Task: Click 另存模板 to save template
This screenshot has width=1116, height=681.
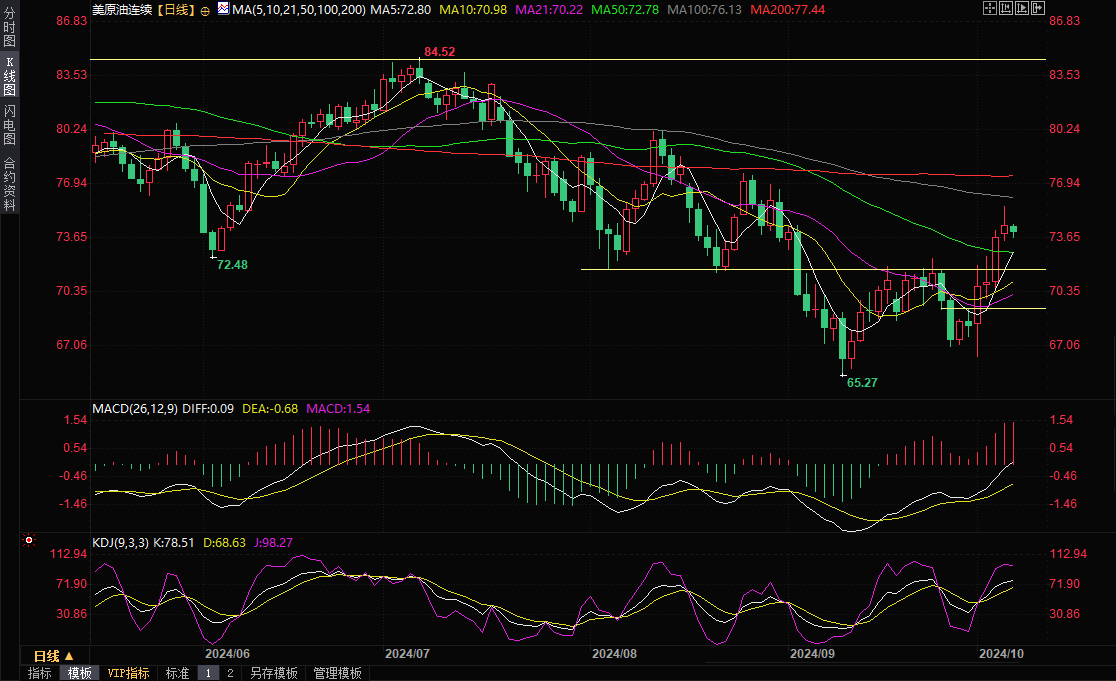Action: coord(274,673)
